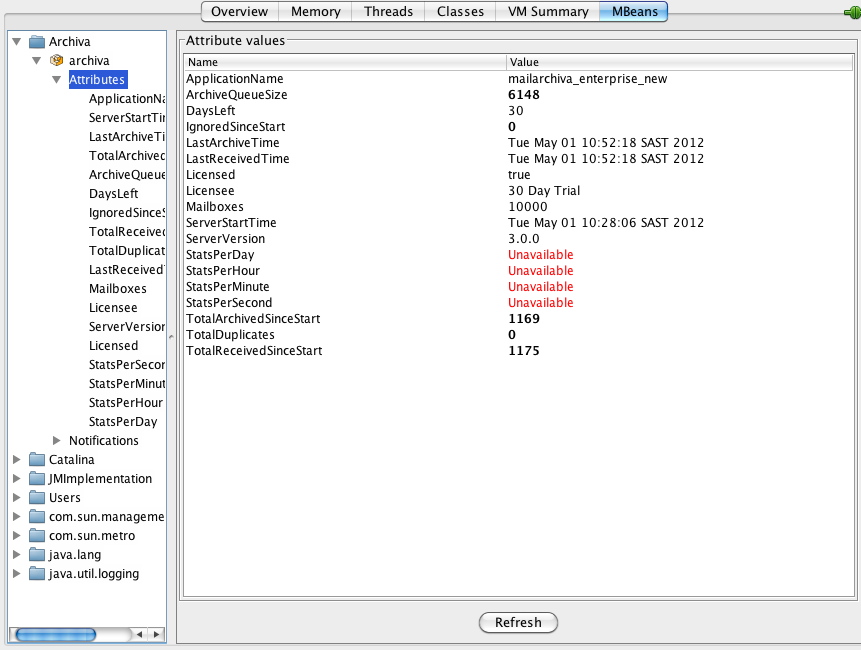The height and width of the screenshot is (650, 861).
Task: Switch to the Overview tab
Action: (x=240, y=12)
